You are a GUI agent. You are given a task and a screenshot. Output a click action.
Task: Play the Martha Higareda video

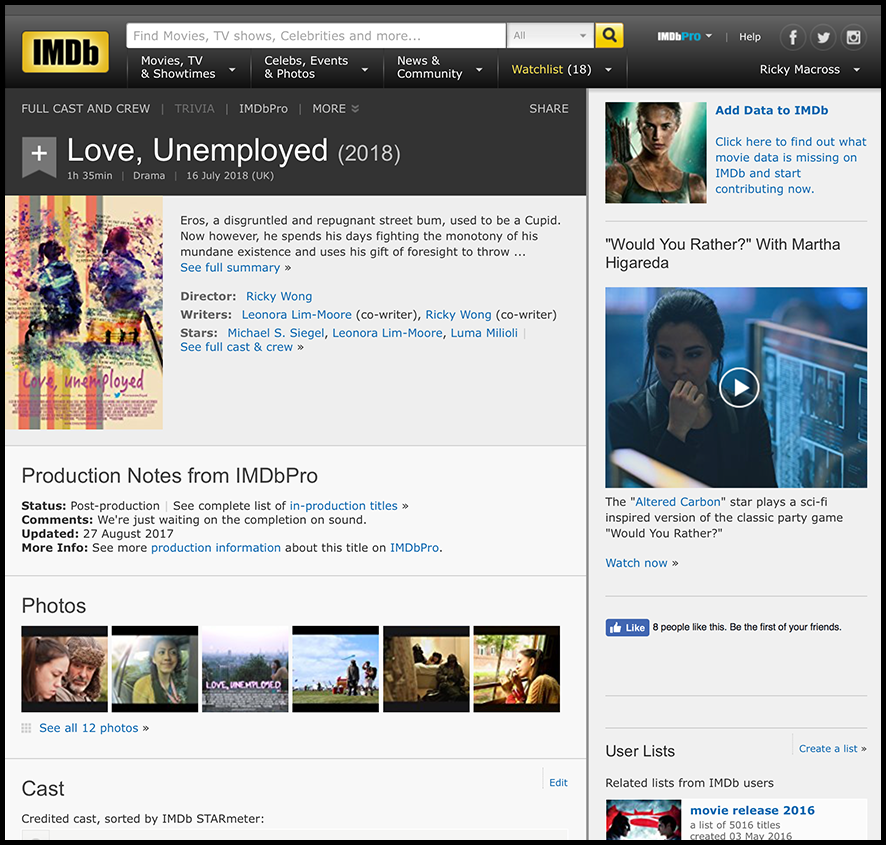[739, 387]
